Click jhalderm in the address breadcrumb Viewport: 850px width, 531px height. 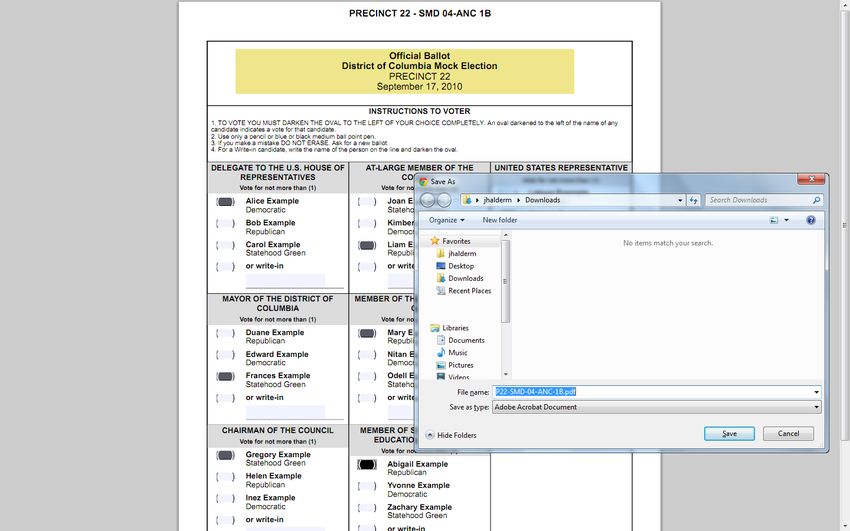pos(498,200)
